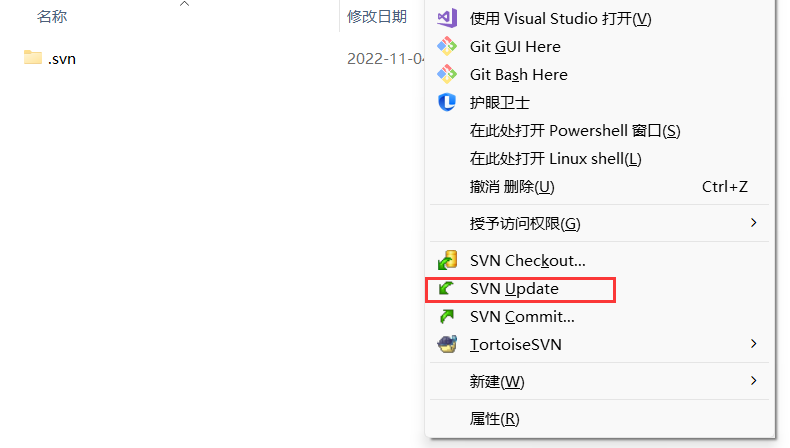Click the SVN Checkout icon
The width and height of the screenshot is (790, 448).
[447, 261]
